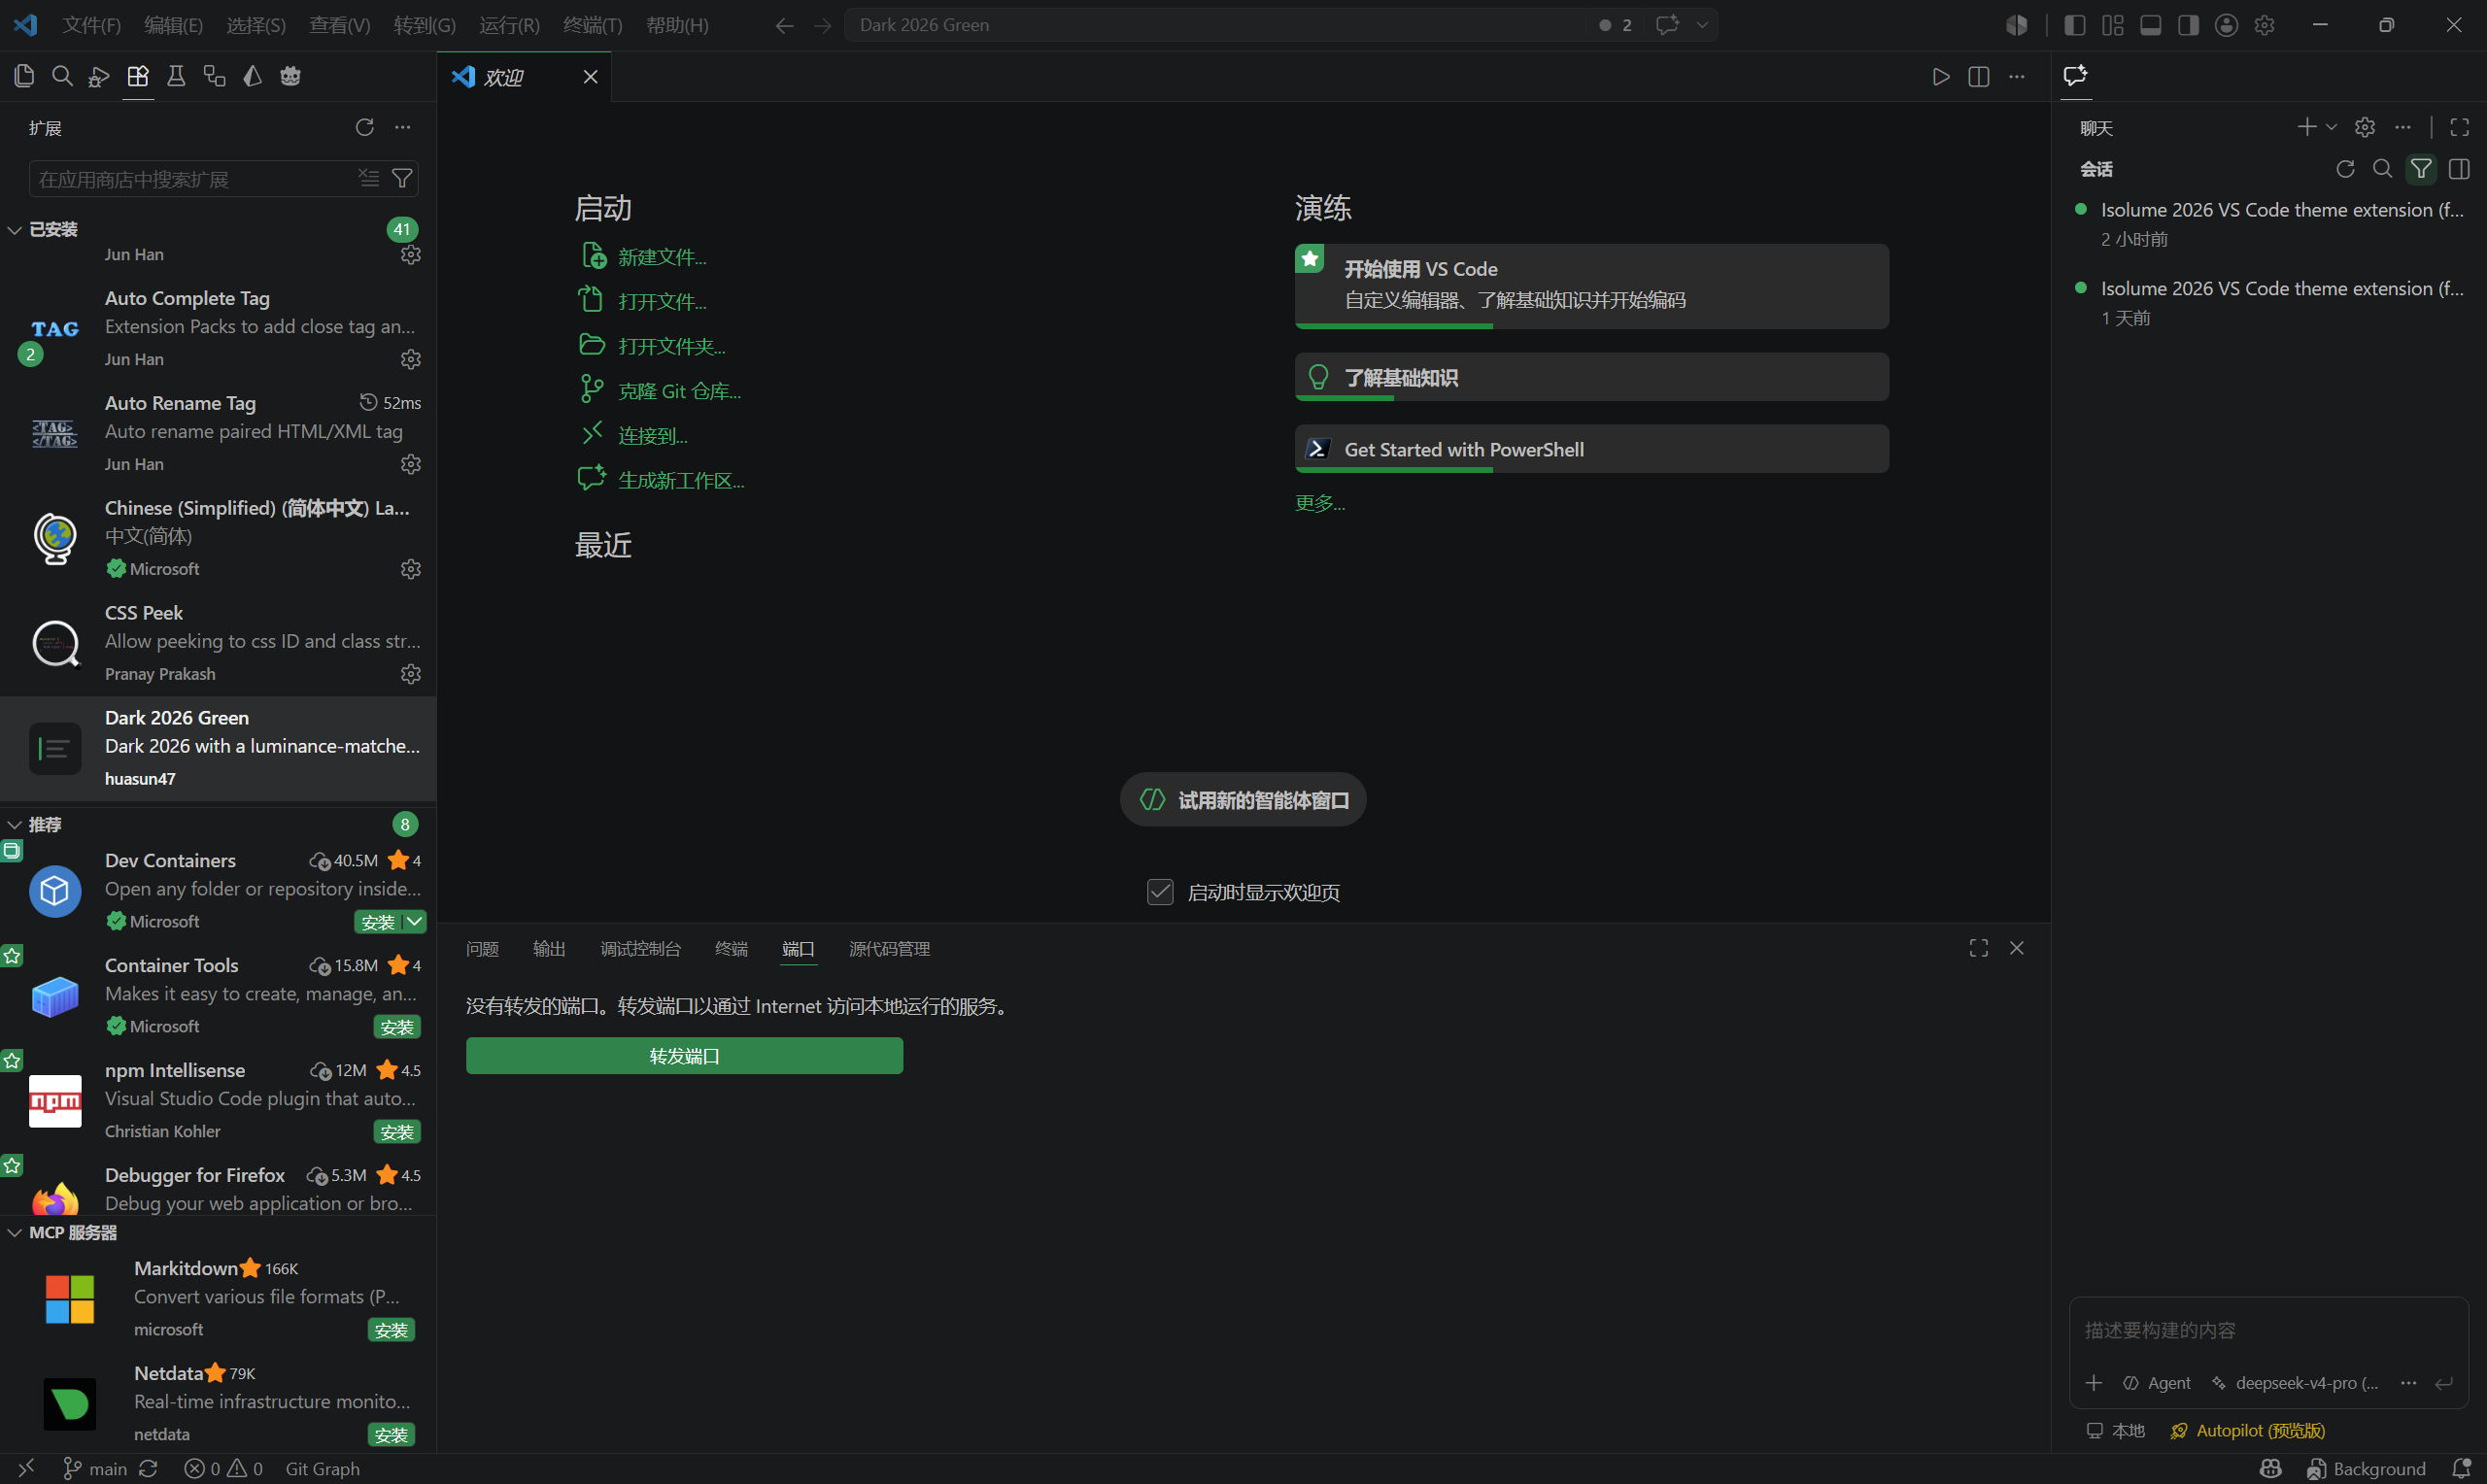Search chat sessions with the magnifier

tap(2383, 169)
